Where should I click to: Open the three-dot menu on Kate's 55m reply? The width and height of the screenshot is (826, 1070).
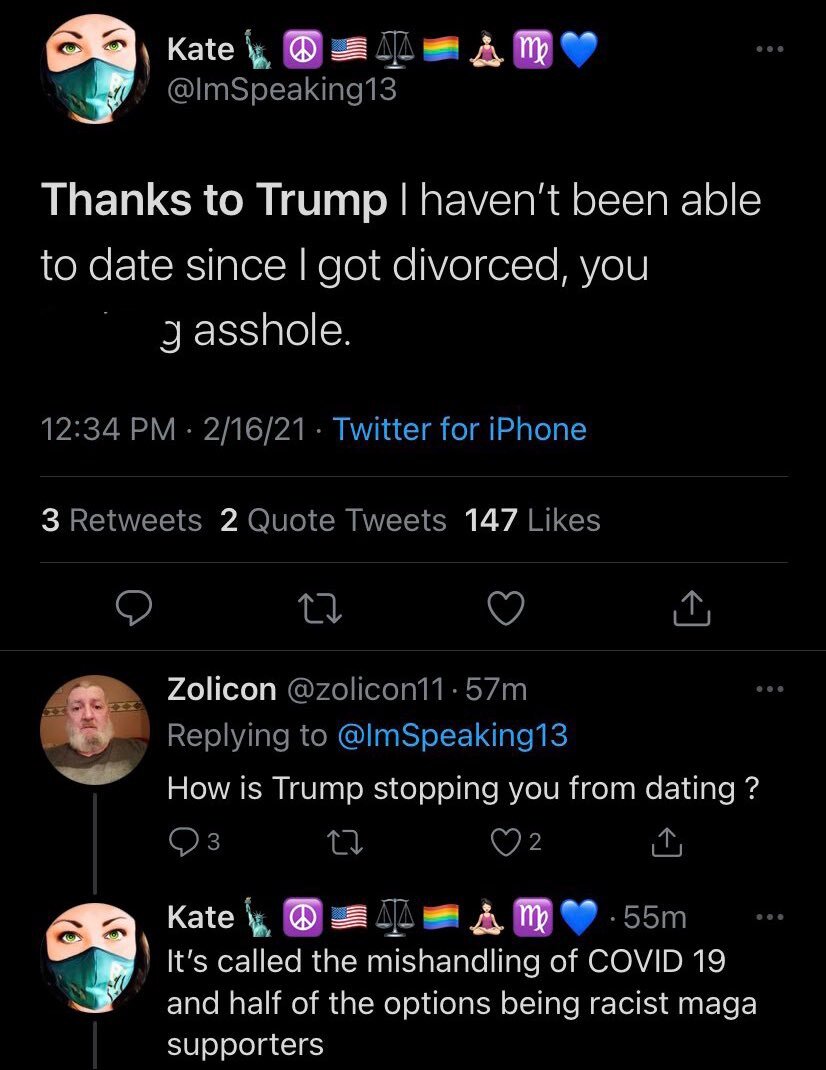[770, 916]
